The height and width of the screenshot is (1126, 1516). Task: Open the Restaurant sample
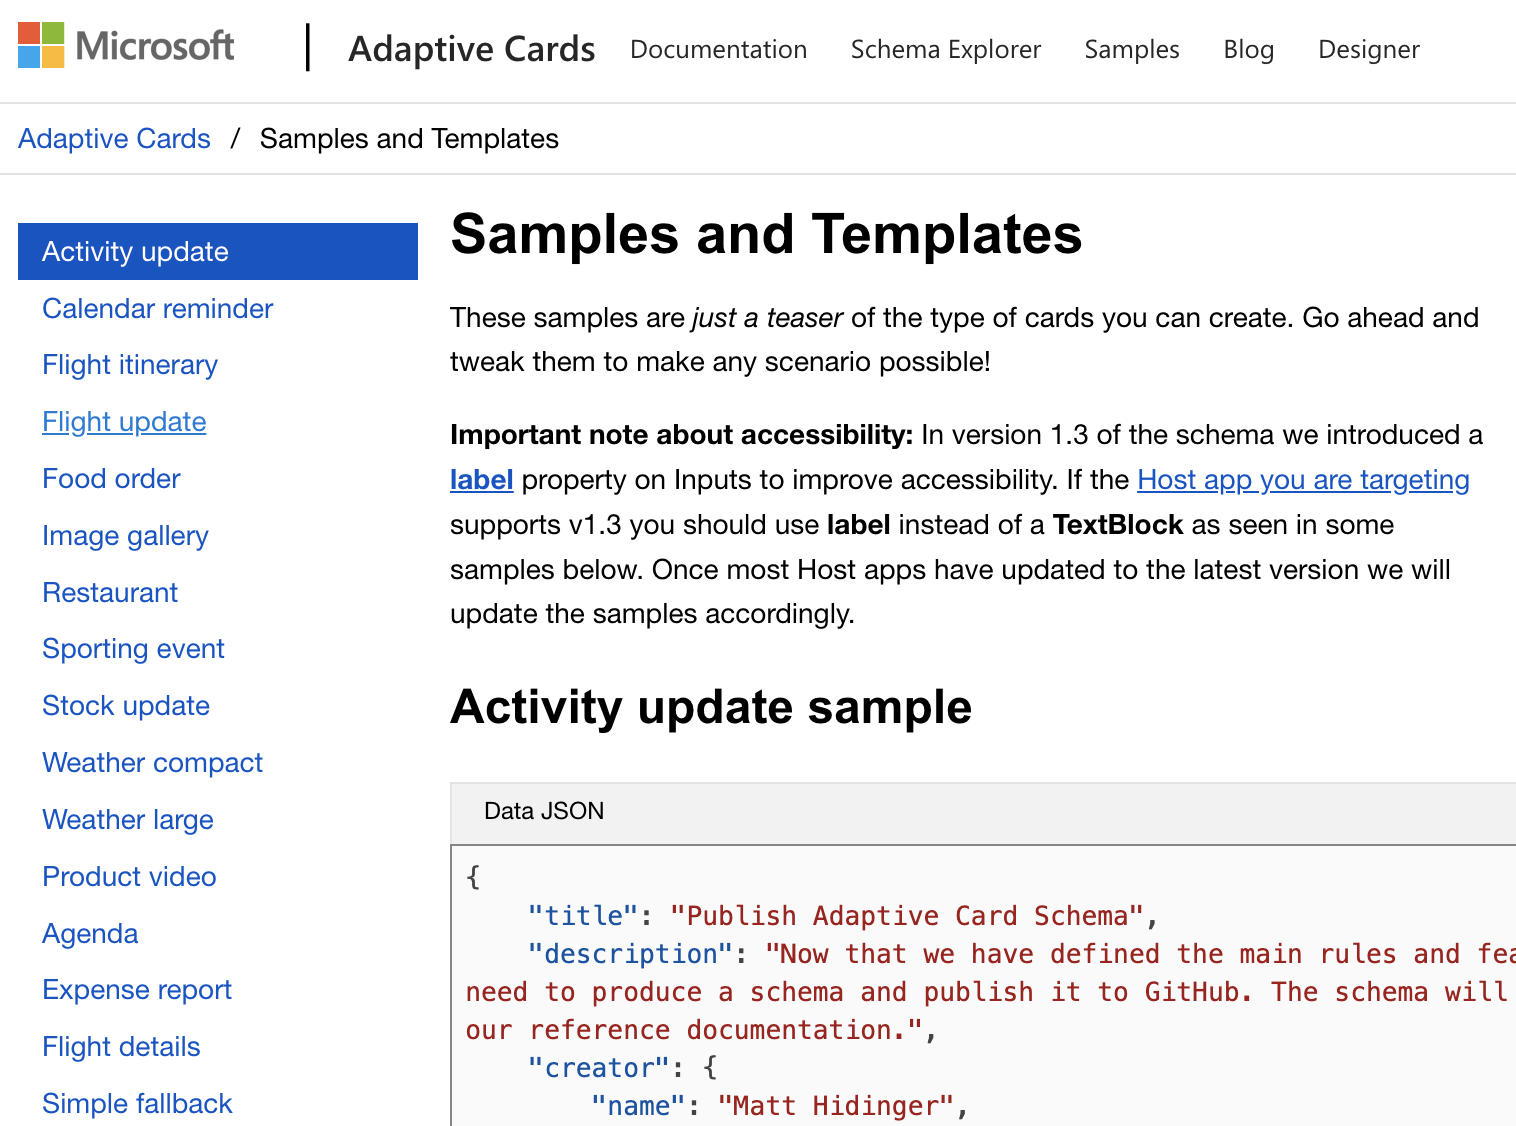coord(110,592)
